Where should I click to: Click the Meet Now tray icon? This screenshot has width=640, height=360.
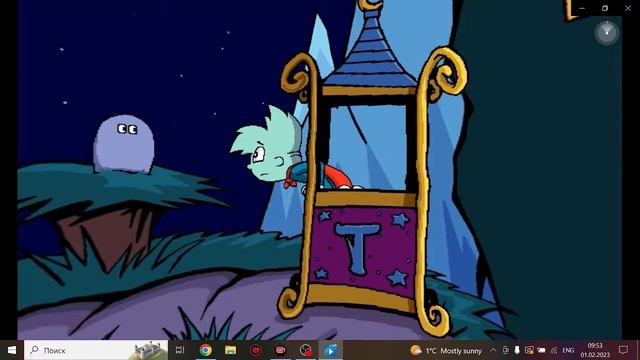pyautogui.click(x=505, y=350)
